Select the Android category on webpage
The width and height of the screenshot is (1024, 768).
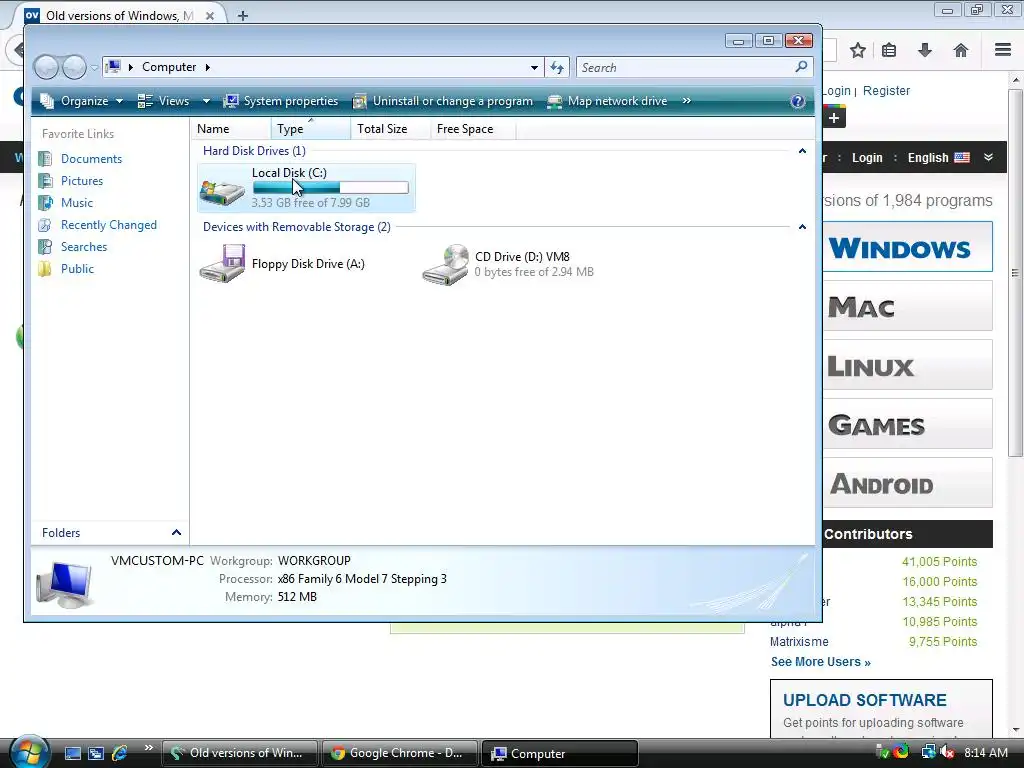pyautogui.click(x=908, y=483)
